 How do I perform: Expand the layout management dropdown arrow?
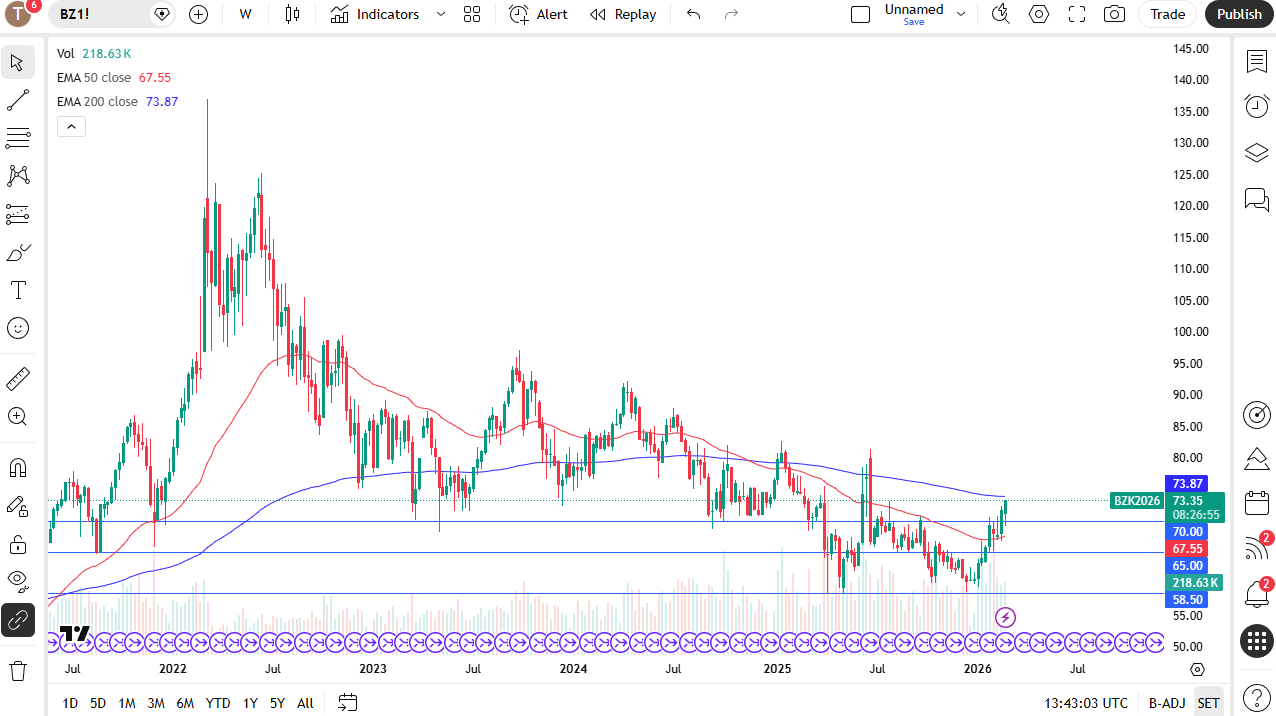[961, 14]
